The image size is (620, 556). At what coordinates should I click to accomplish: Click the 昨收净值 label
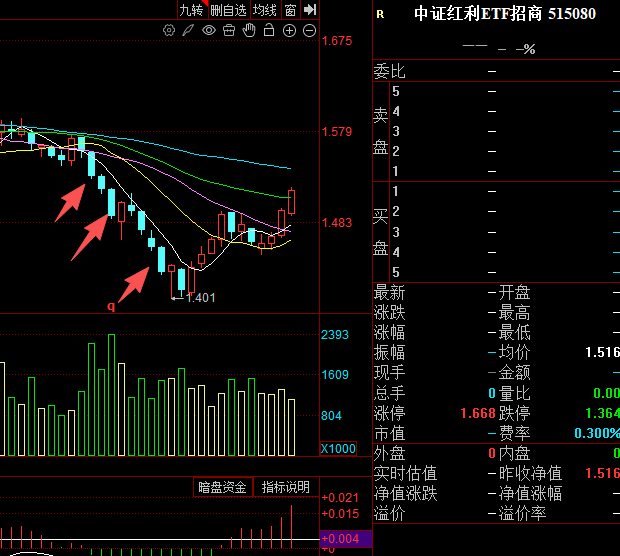tap(530, 473)
